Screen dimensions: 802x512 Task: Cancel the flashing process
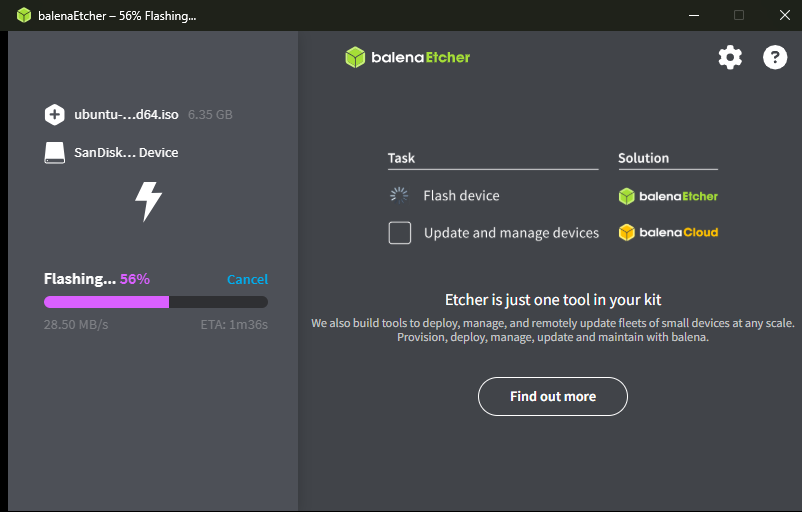pyautogui.click(x=247, y=279)
